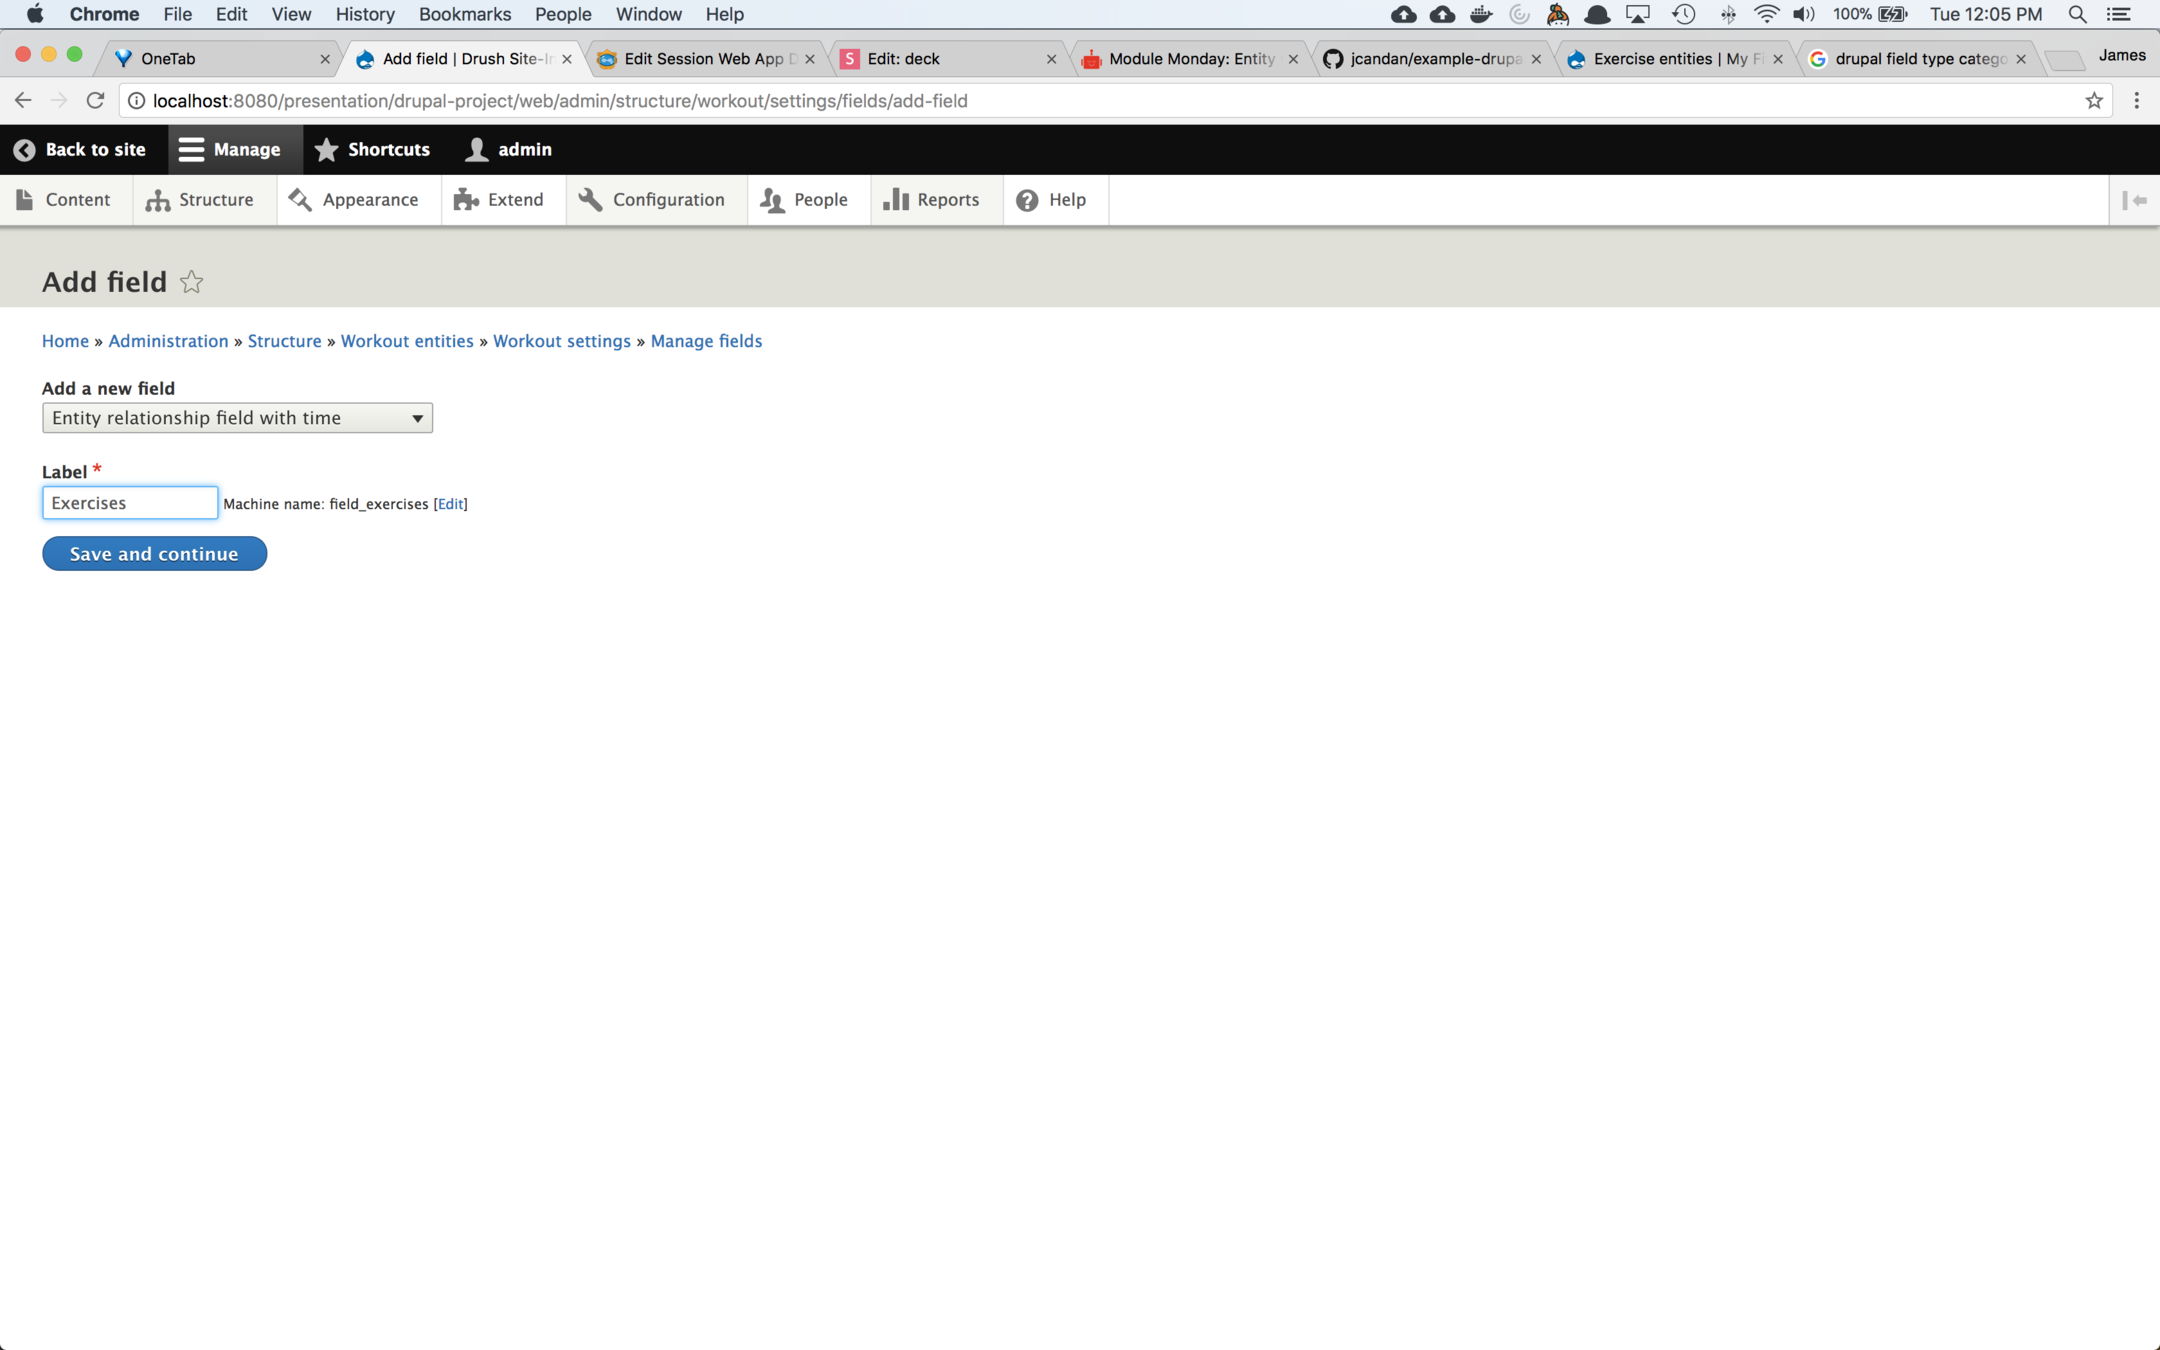
Task: Open Chrome Bookmarks menu in menu bar
Action: tap(464, 14)
